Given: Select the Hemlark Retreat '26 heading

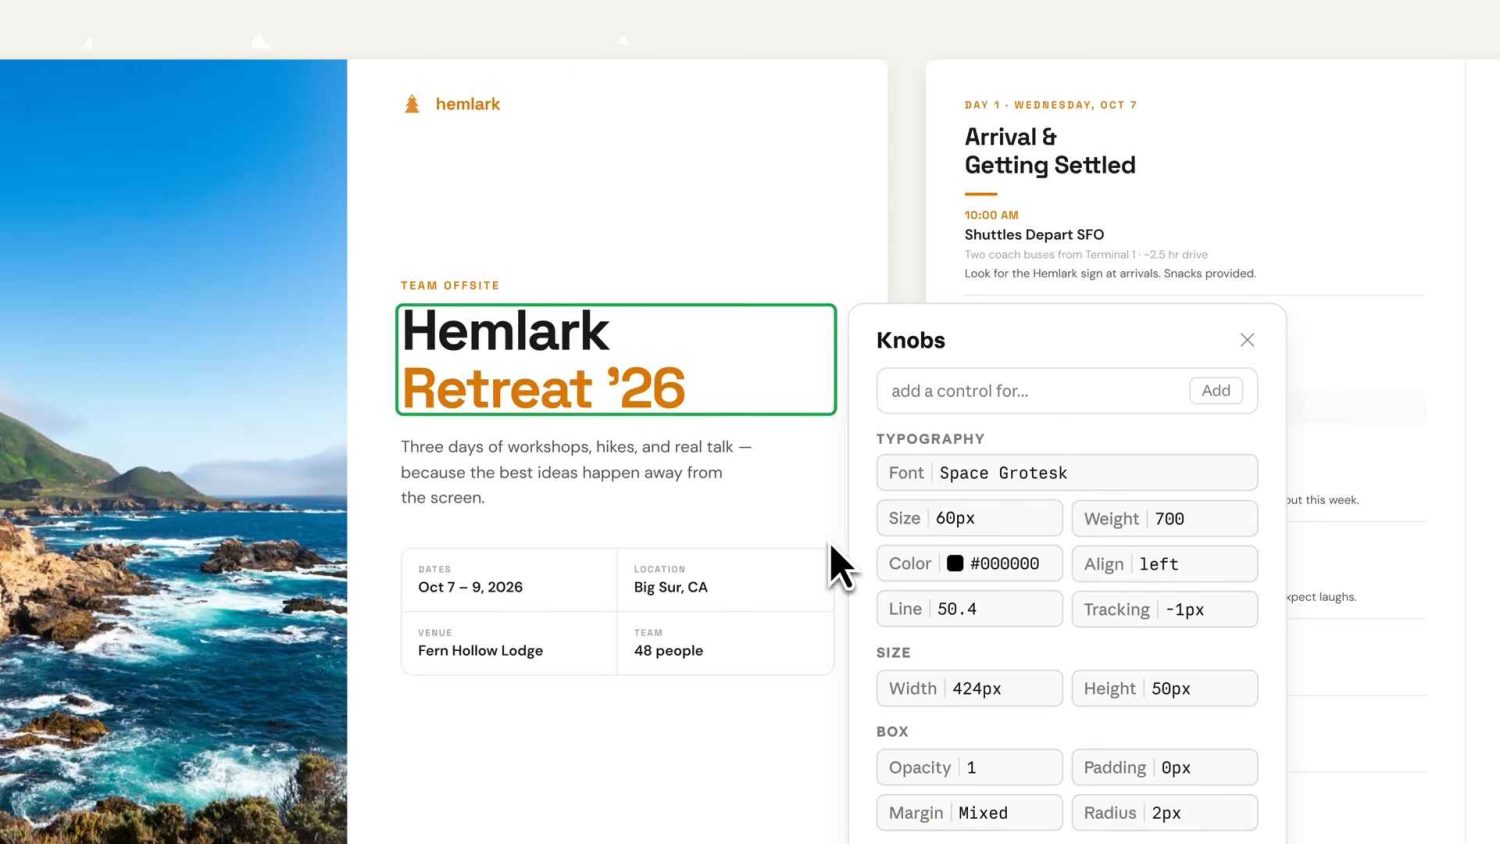Looking at the screenshot, I should tap(615, 360).
